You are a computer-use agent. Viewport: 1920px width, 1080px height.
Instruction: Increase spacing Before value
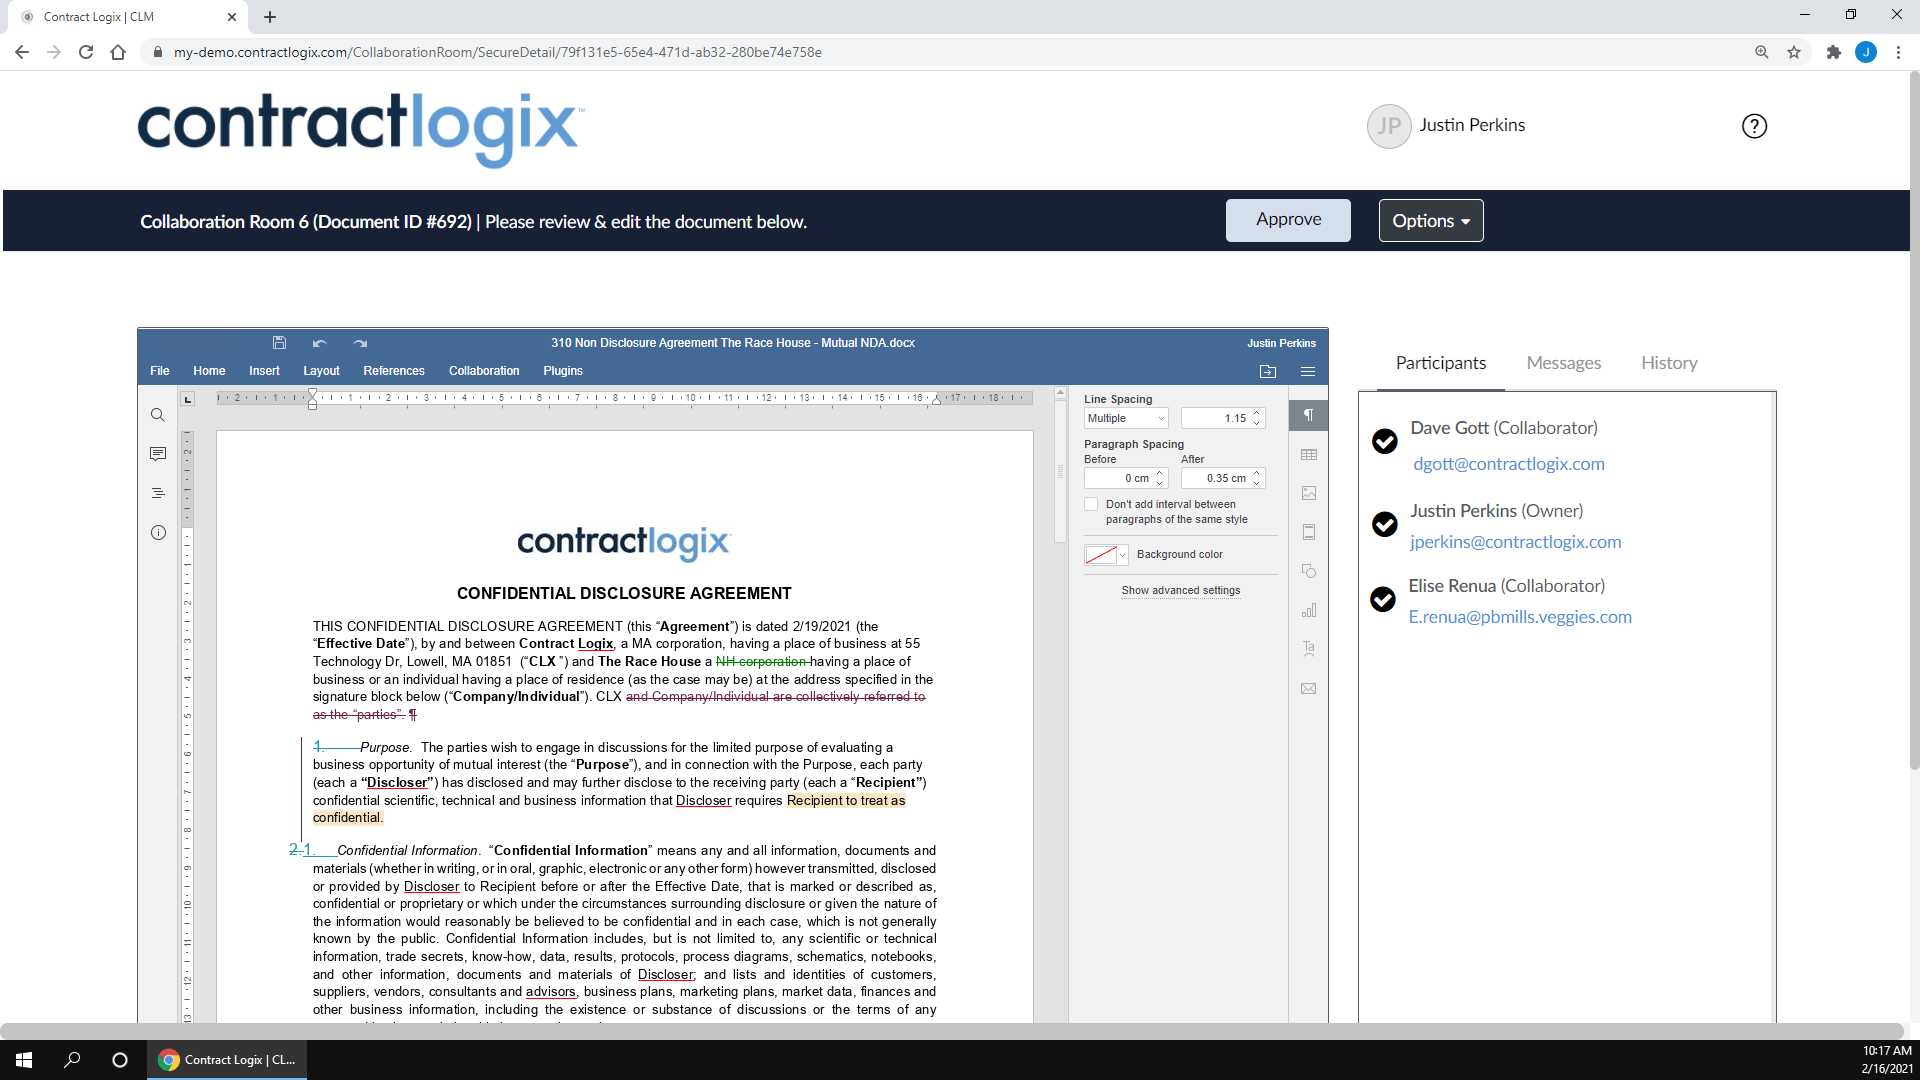[1160, 474]
